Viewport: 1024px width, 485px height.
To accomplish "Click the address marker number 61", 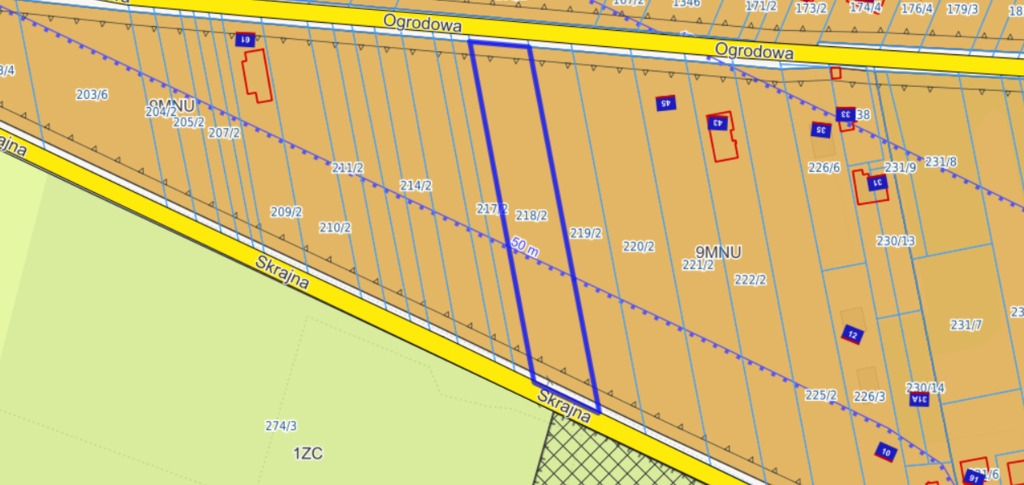I will tap(246, 40).
